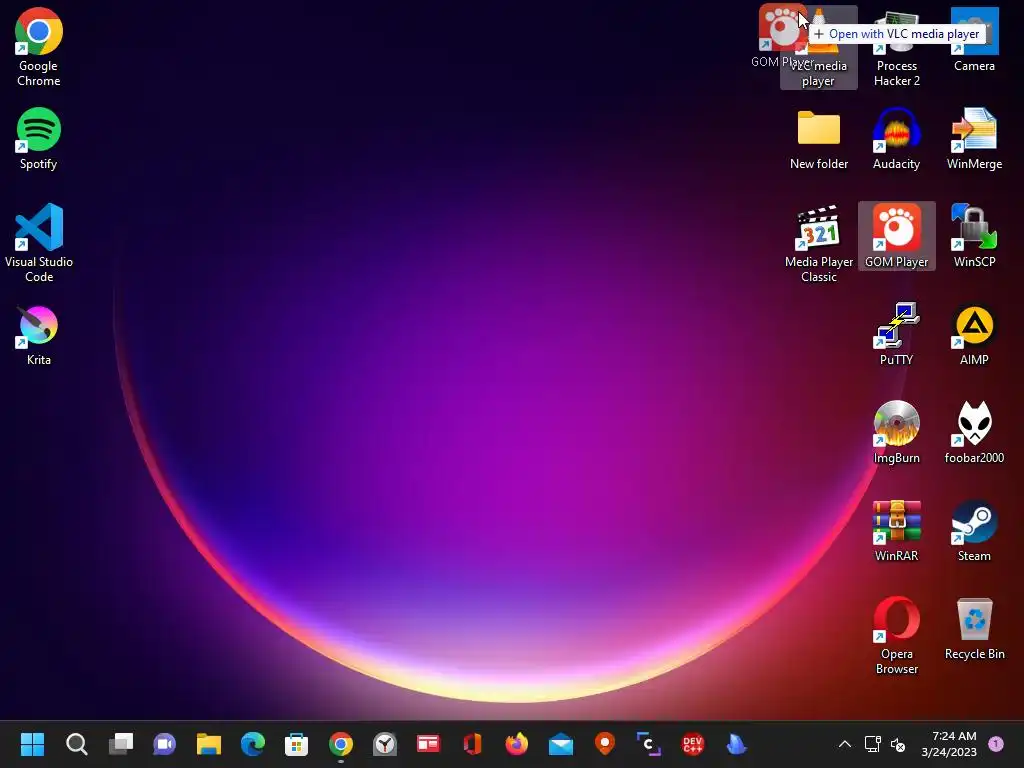Click the Process Hacker 2 desktop icon
The height and width of the screenshot is (768, 1024).
[x=897, y=48]
